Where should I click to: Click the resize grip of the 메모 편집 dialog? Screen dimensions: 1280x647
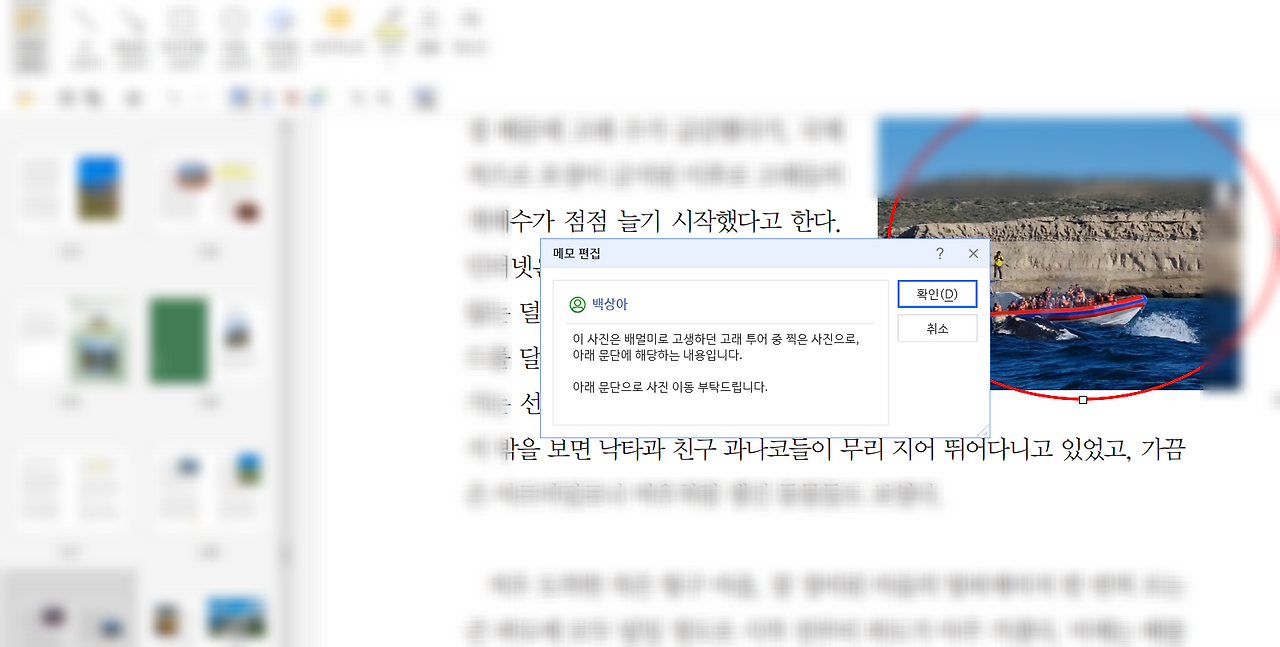click(984, 428)
